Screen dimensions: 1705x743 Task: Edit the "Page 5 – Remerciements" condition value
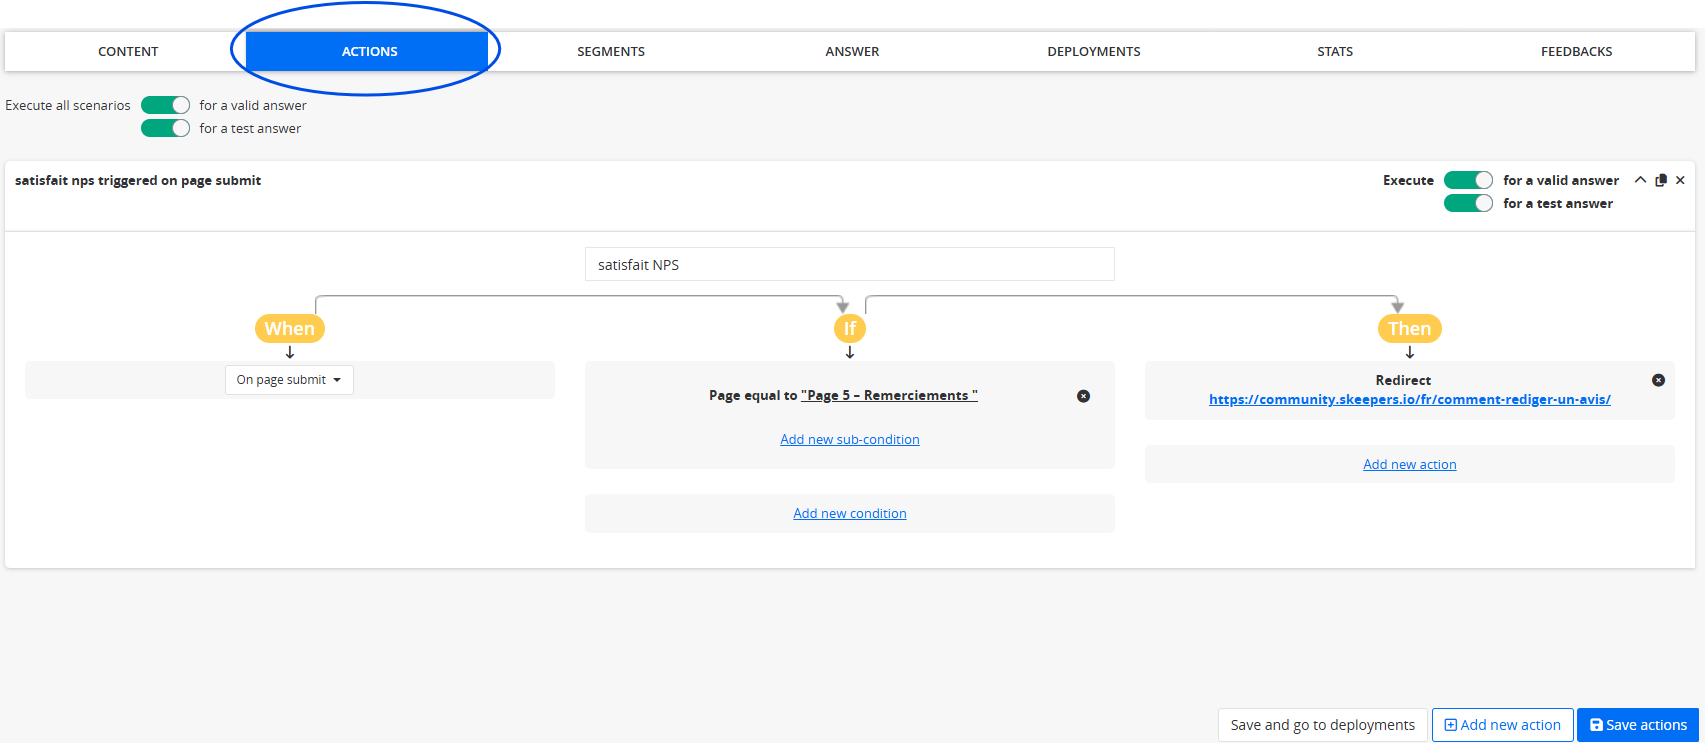click(x=889, y=396)
